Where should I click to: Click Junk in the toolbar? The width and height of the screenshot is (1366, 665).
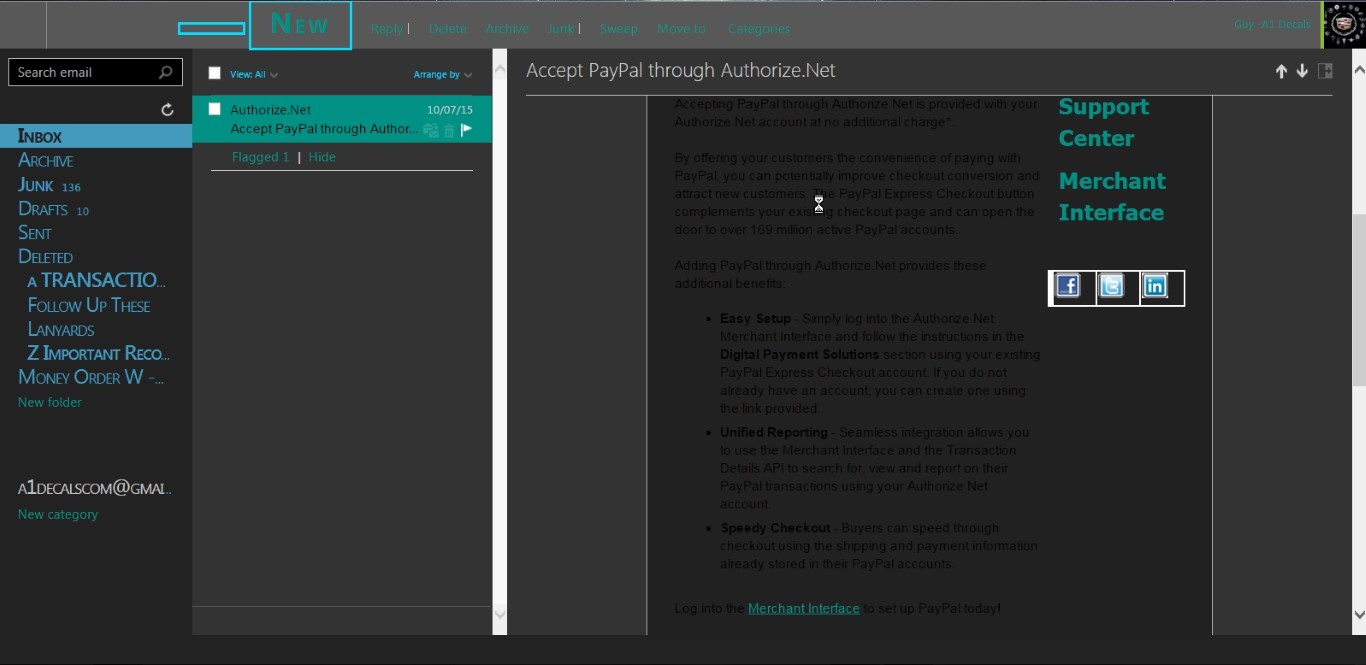point(561,29)
